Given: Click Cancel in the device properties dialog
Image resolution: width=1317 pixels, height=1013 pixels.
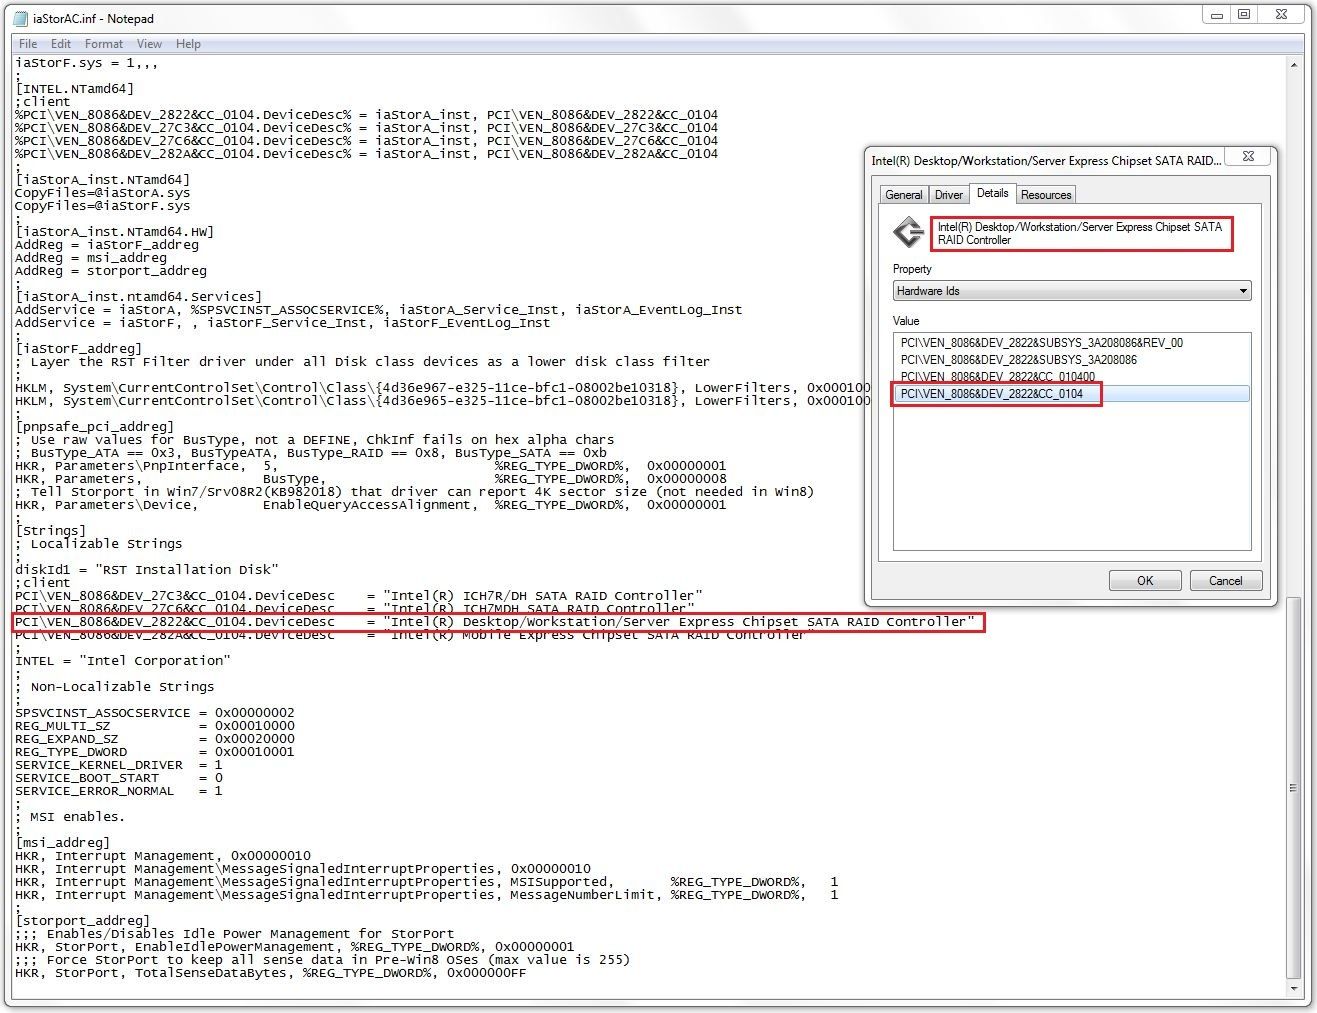Looking at the screenshot, I should click(x=1225, y=580).
